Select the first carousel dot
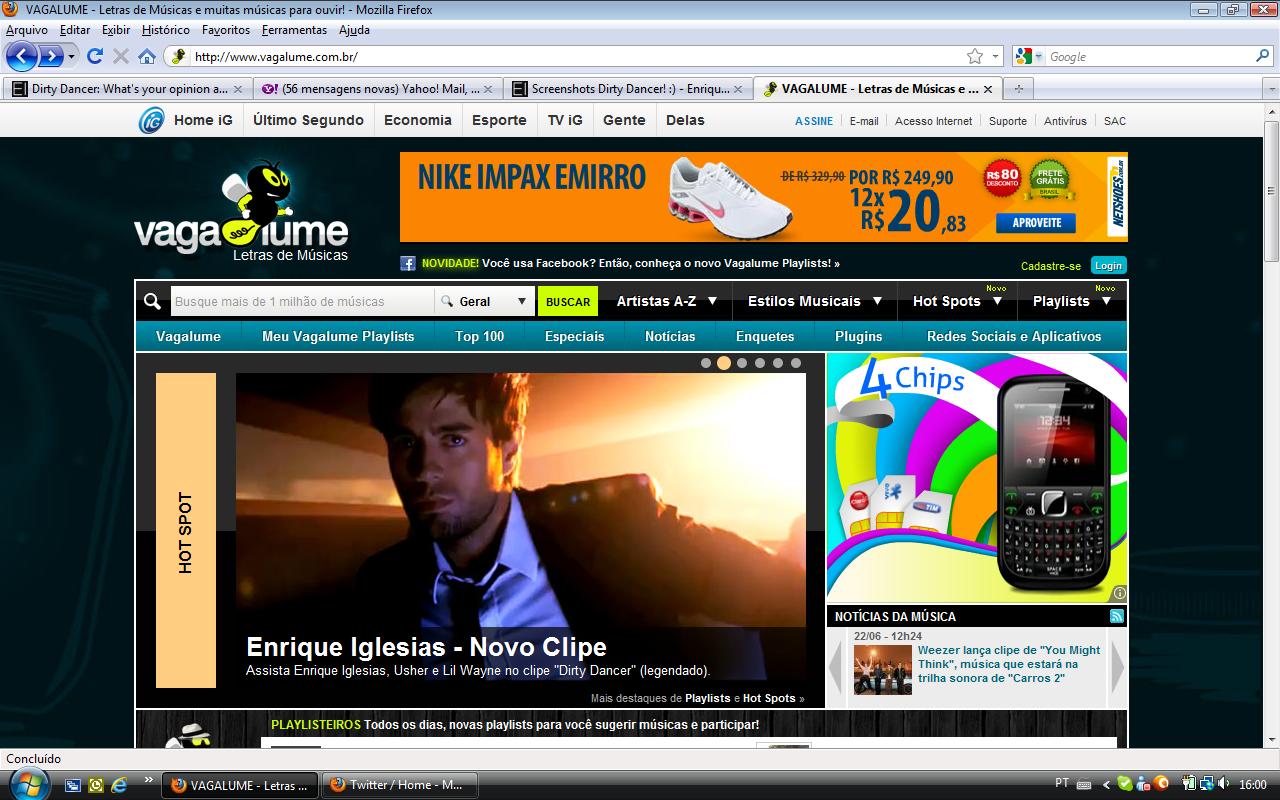 (x=706, y=363)
